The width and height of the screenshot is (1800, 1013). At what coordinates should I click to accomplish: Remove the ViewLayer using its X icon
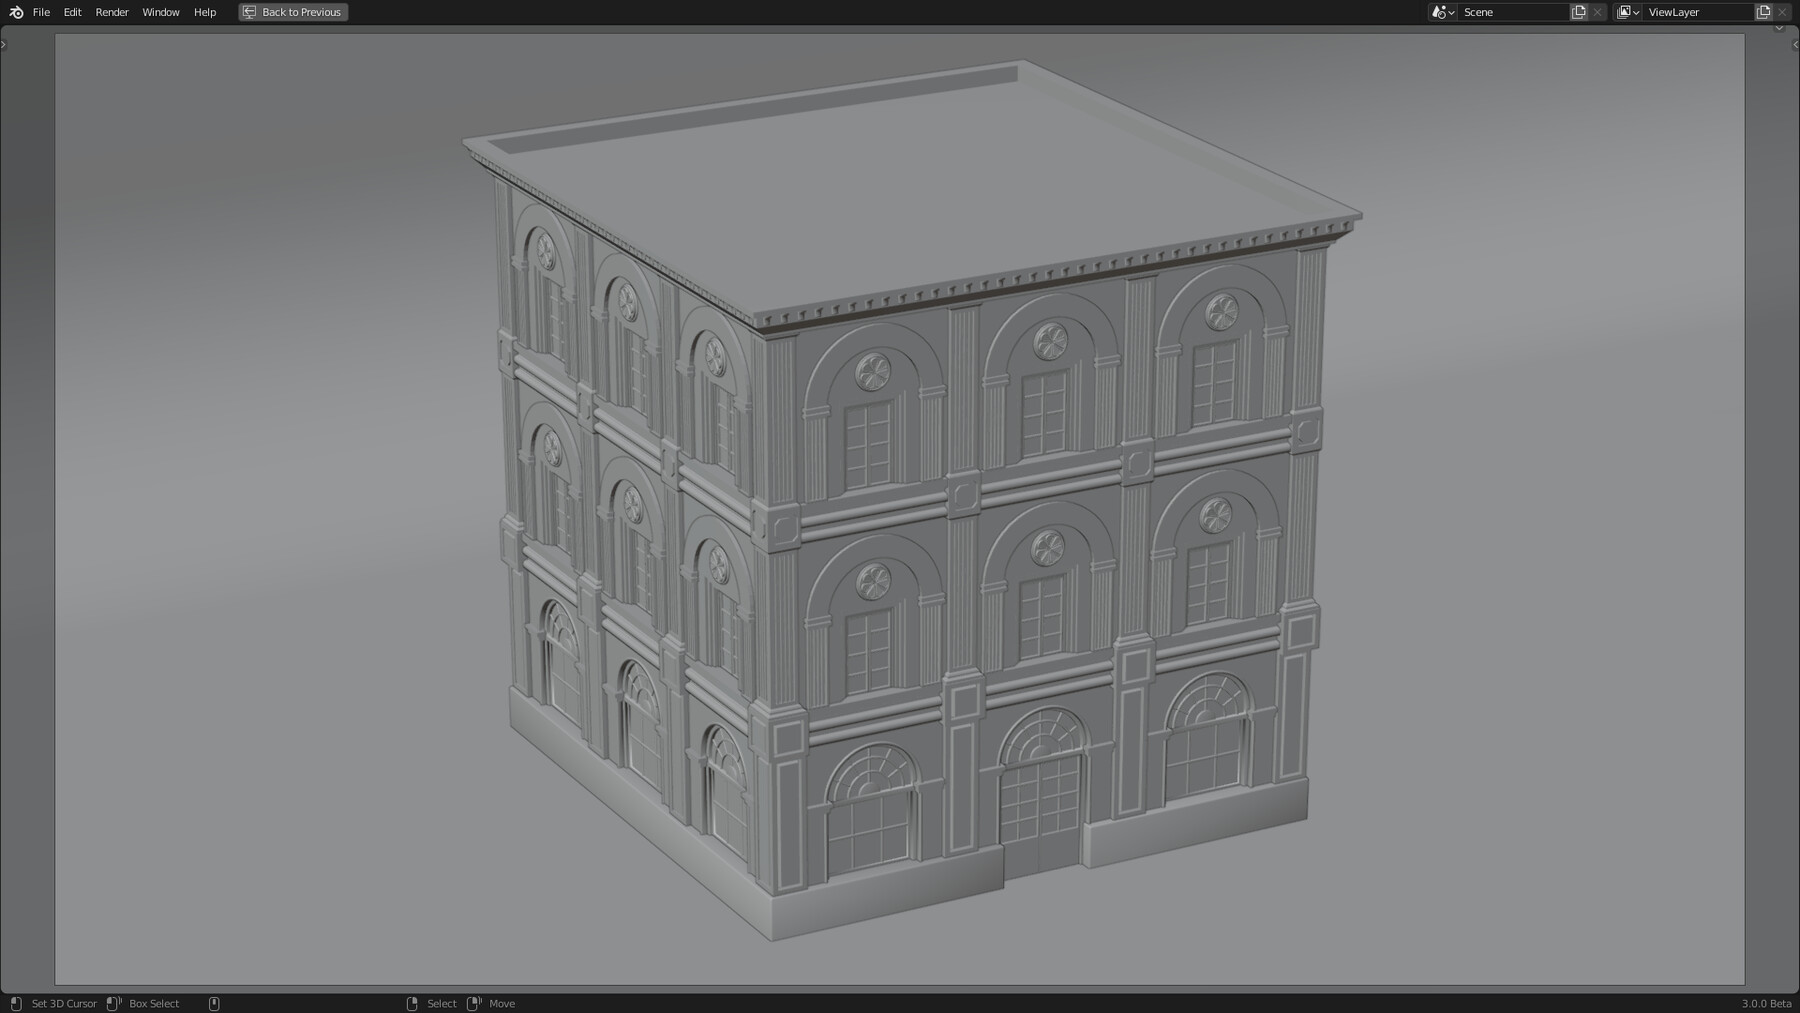1783,11
